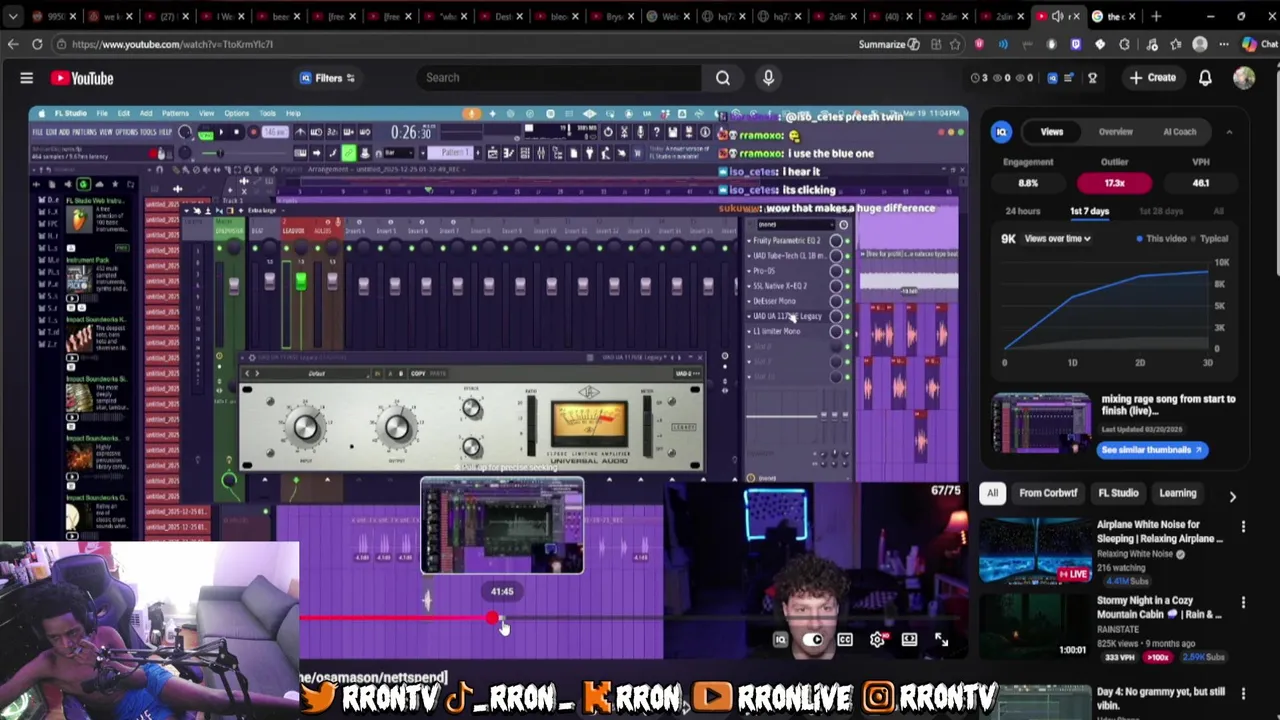Show more filter chips with the arrow

click(x=1232, y=496)
